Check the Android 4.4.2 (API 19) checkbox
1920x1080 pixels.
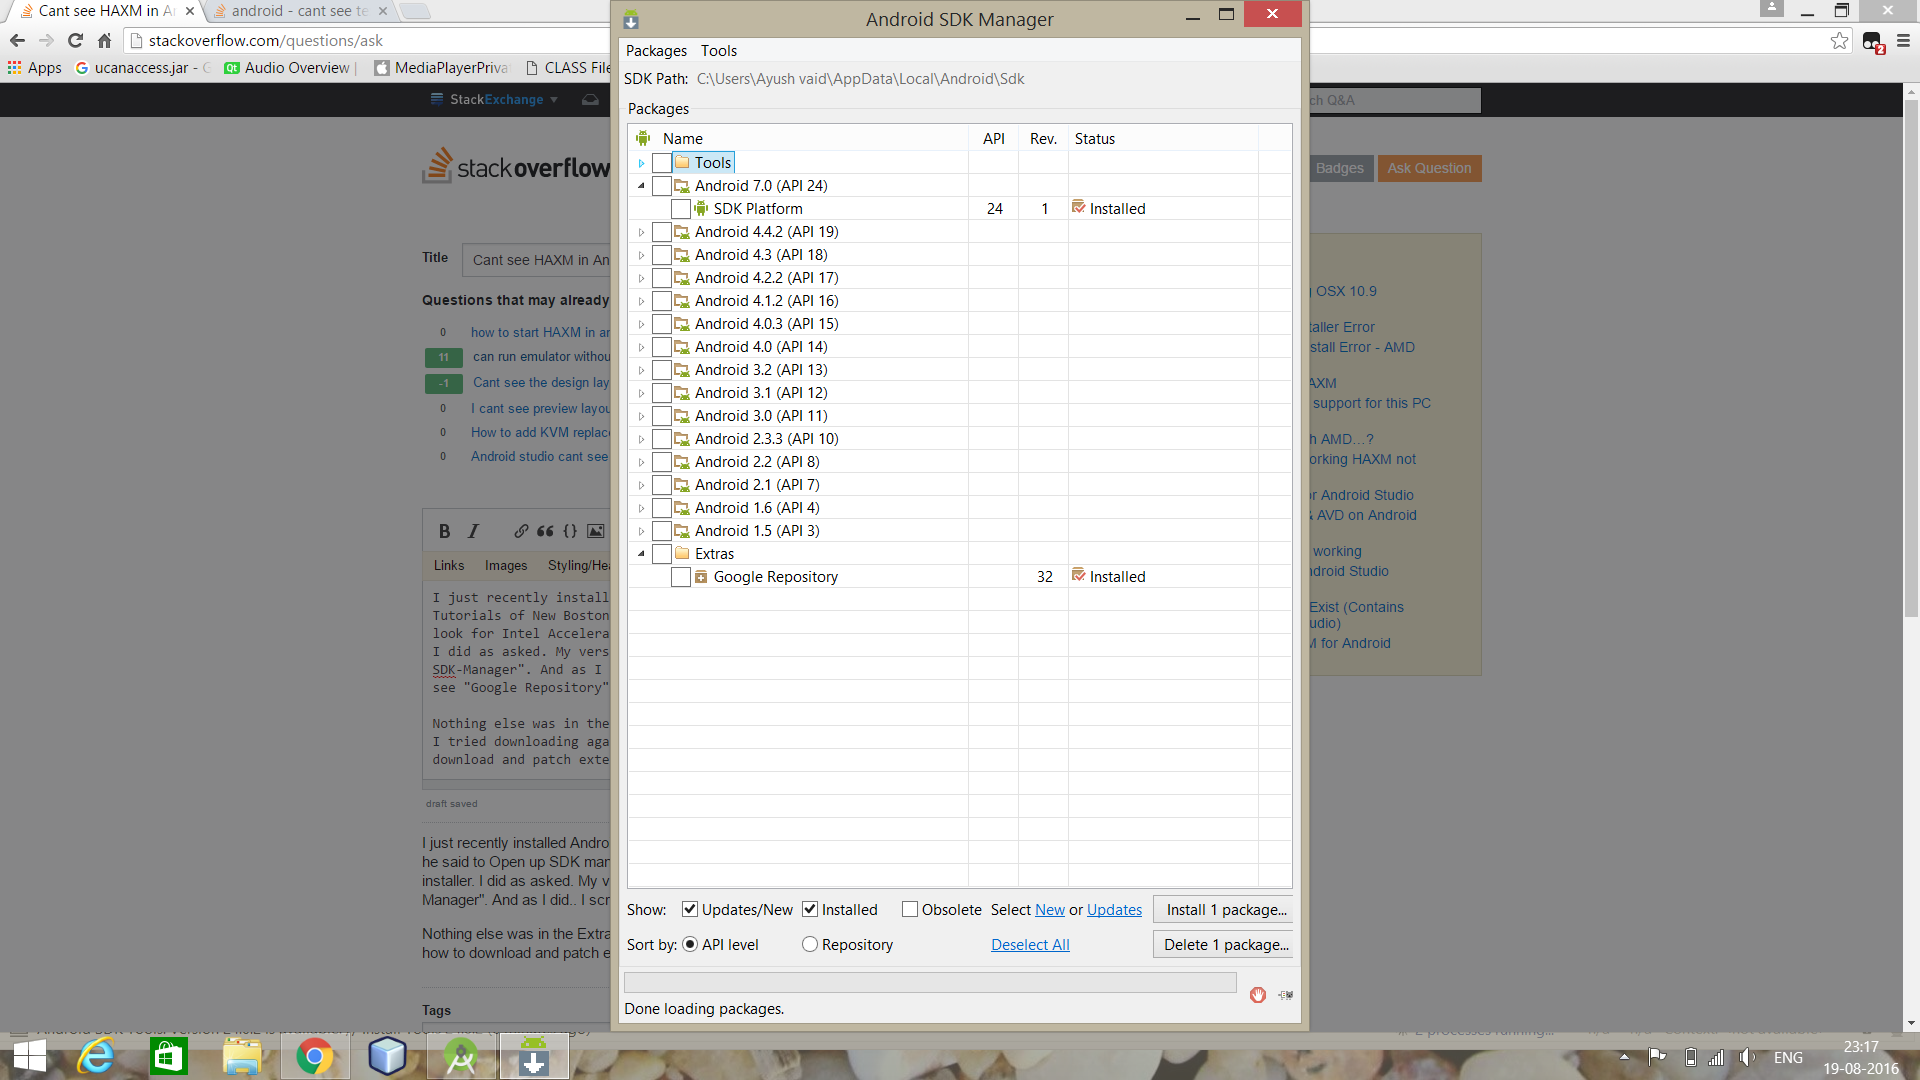pyautogui.click(x=661, y=231)
